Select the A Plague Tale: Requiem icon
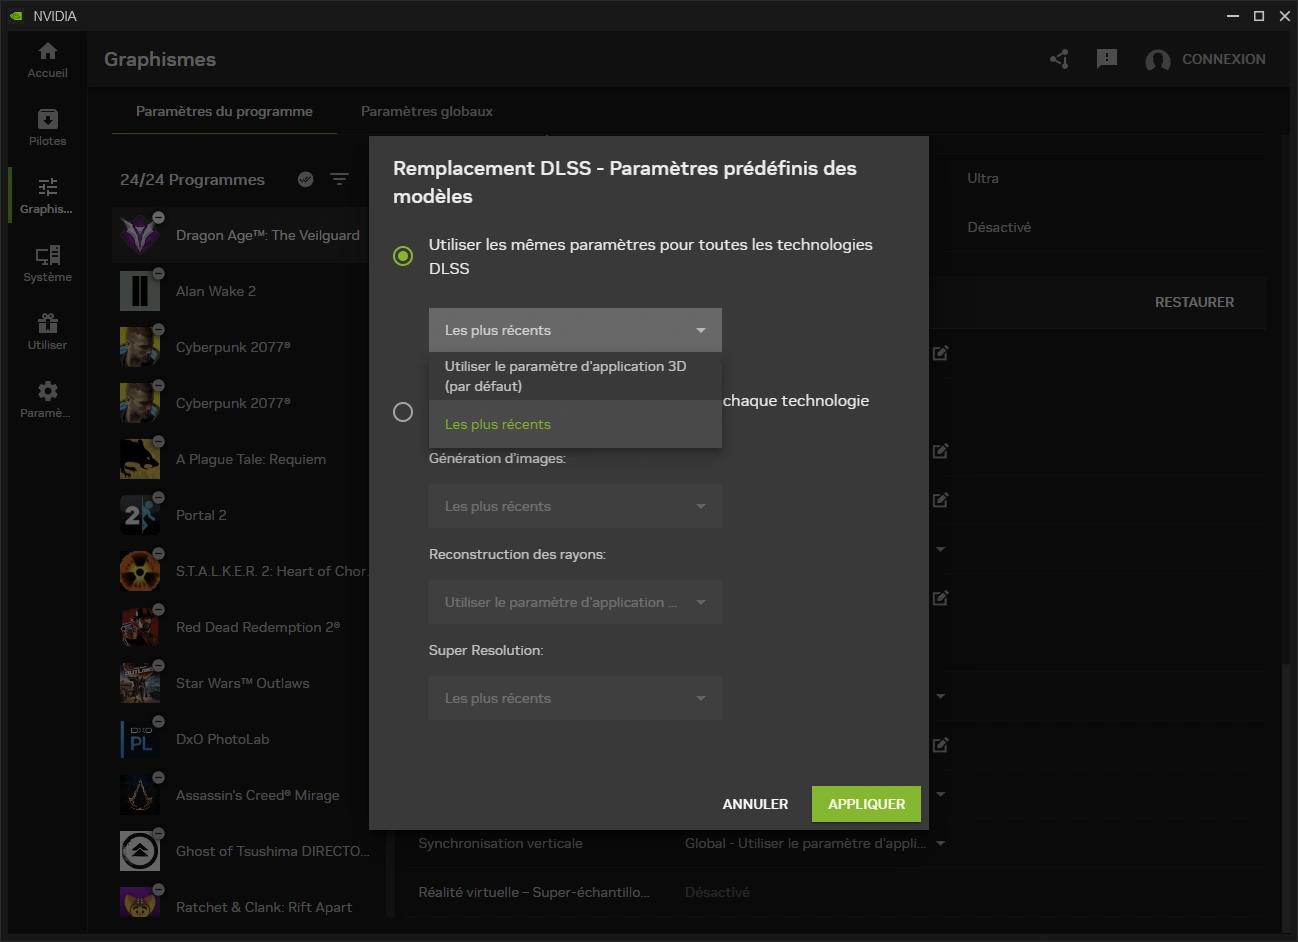This screenshot has width=1298, height=942. 140,459
